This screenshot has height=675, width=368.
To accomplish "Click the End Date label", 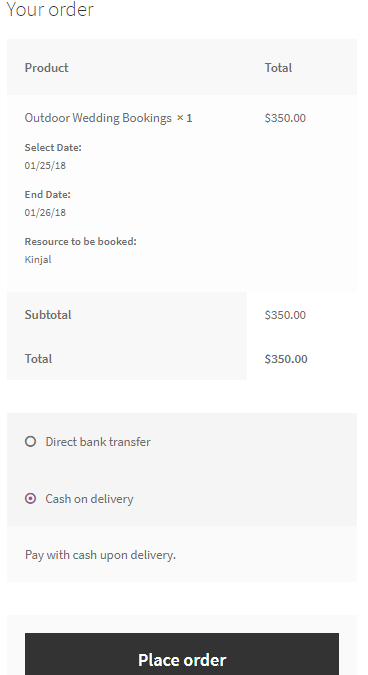I will pos(47,195).
